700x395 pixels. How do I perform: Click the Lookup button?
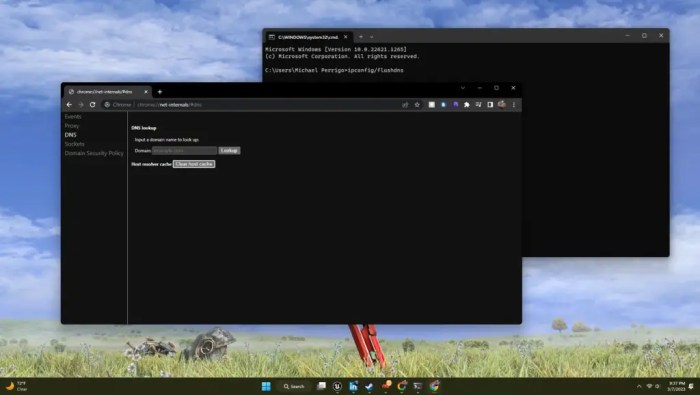[x=229, y=150]
